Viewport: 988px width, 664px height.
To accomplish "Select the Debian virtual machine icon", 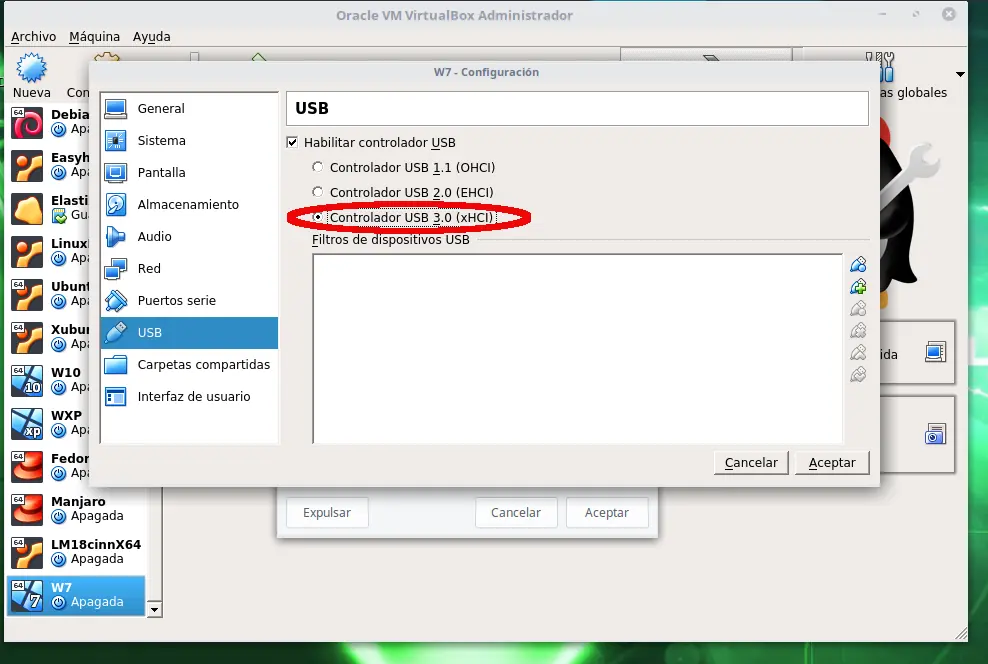I will (x=27, y=123).
